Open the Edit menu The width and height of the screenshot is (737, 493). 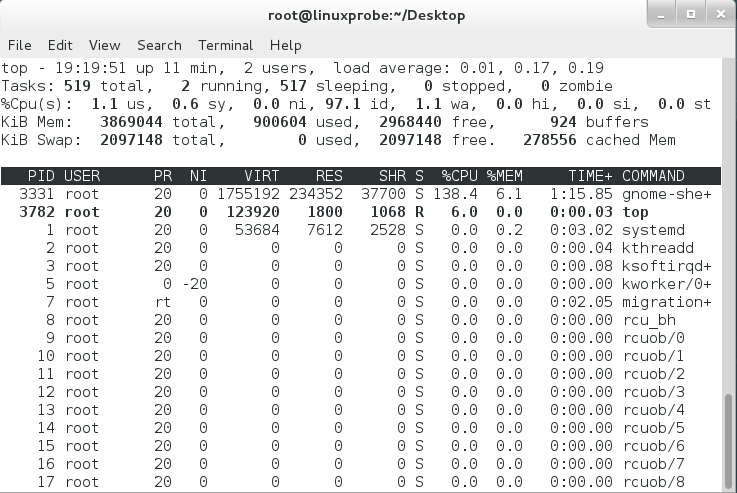[60, 45]
